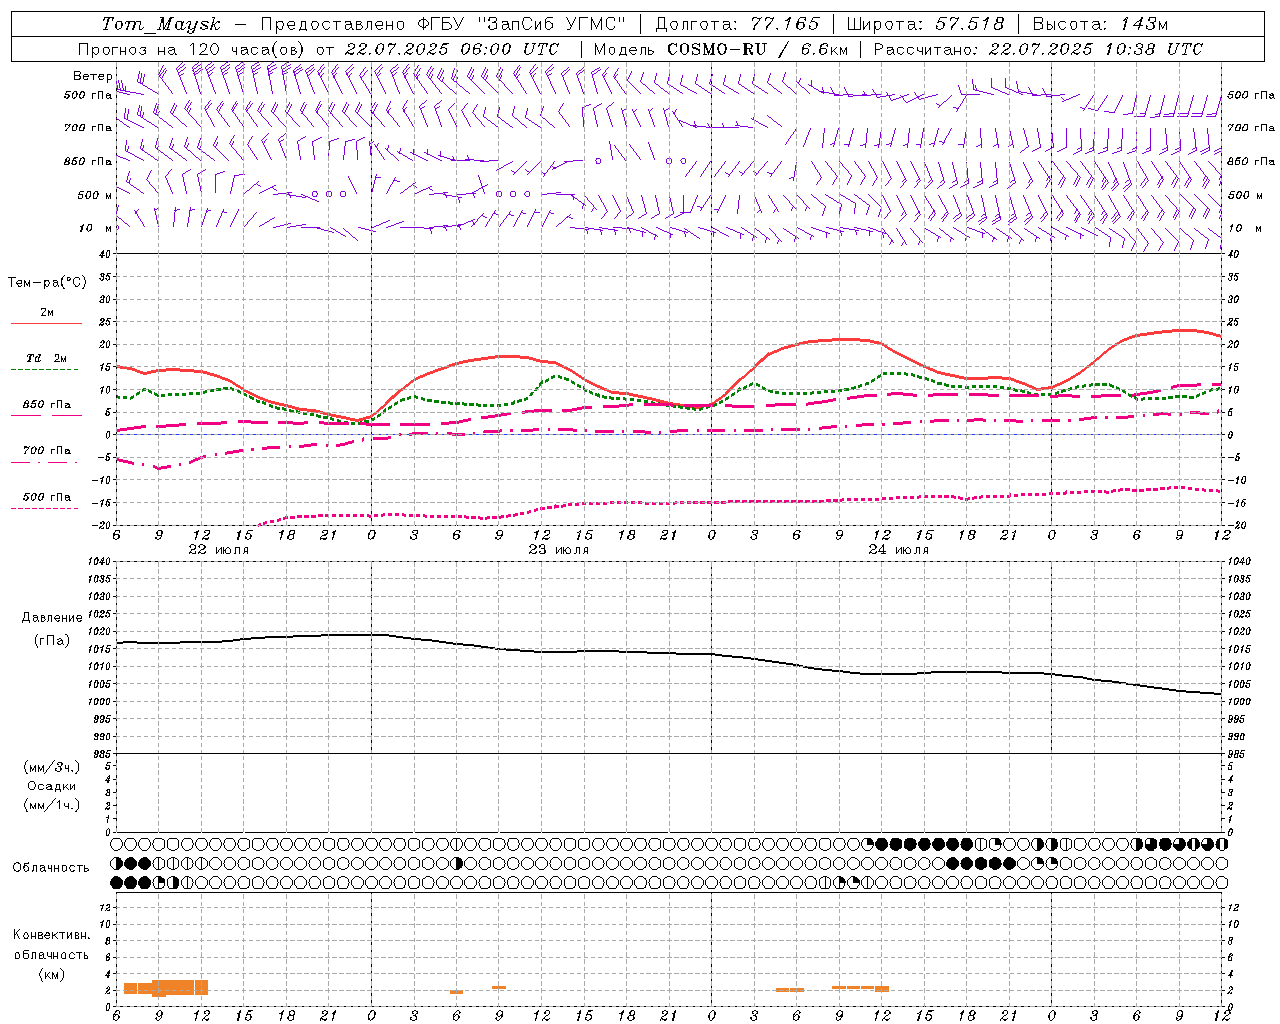1280x1024 pixels.
Task: Click the station name Tom_Maysk in the header
Action: tap(161, 24)
